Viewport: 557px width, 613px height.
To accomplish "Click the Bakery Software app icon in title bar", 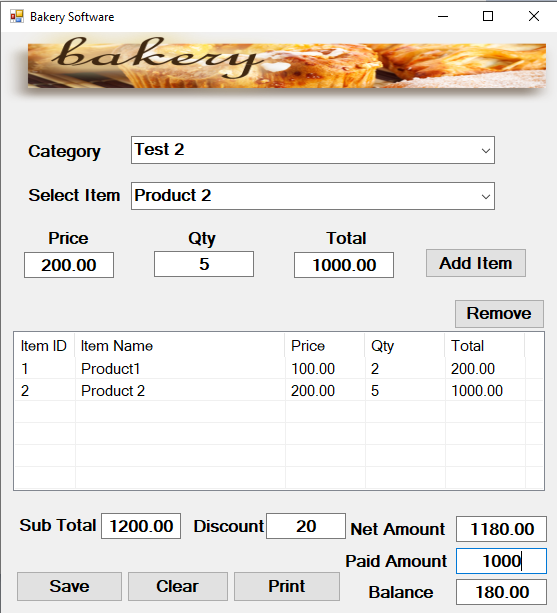I will (17, 16).
